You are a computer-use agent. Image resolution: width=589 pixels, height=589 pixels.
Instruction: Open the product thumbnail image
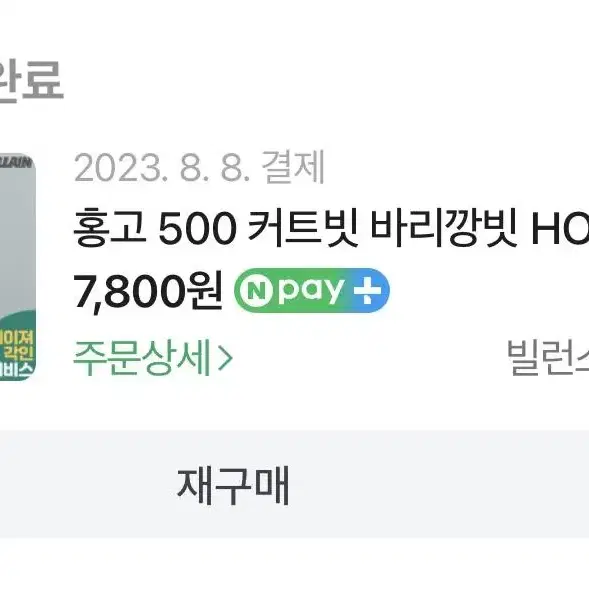(x=17, y=267)
